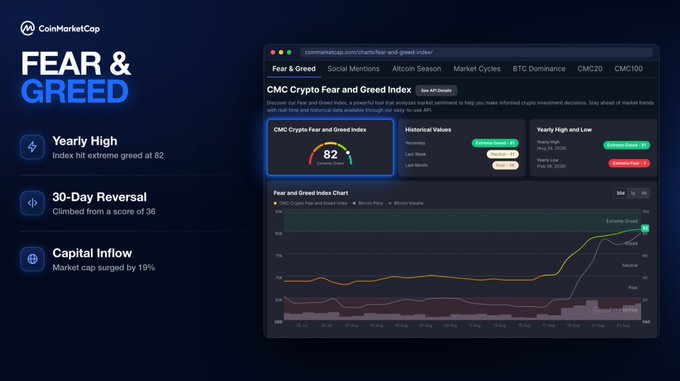Viewport: 680px width, 381px height.
Task: Toggle the Bitcoin Volume legend series
Action: pyautogui.click(x=406, y=203)
